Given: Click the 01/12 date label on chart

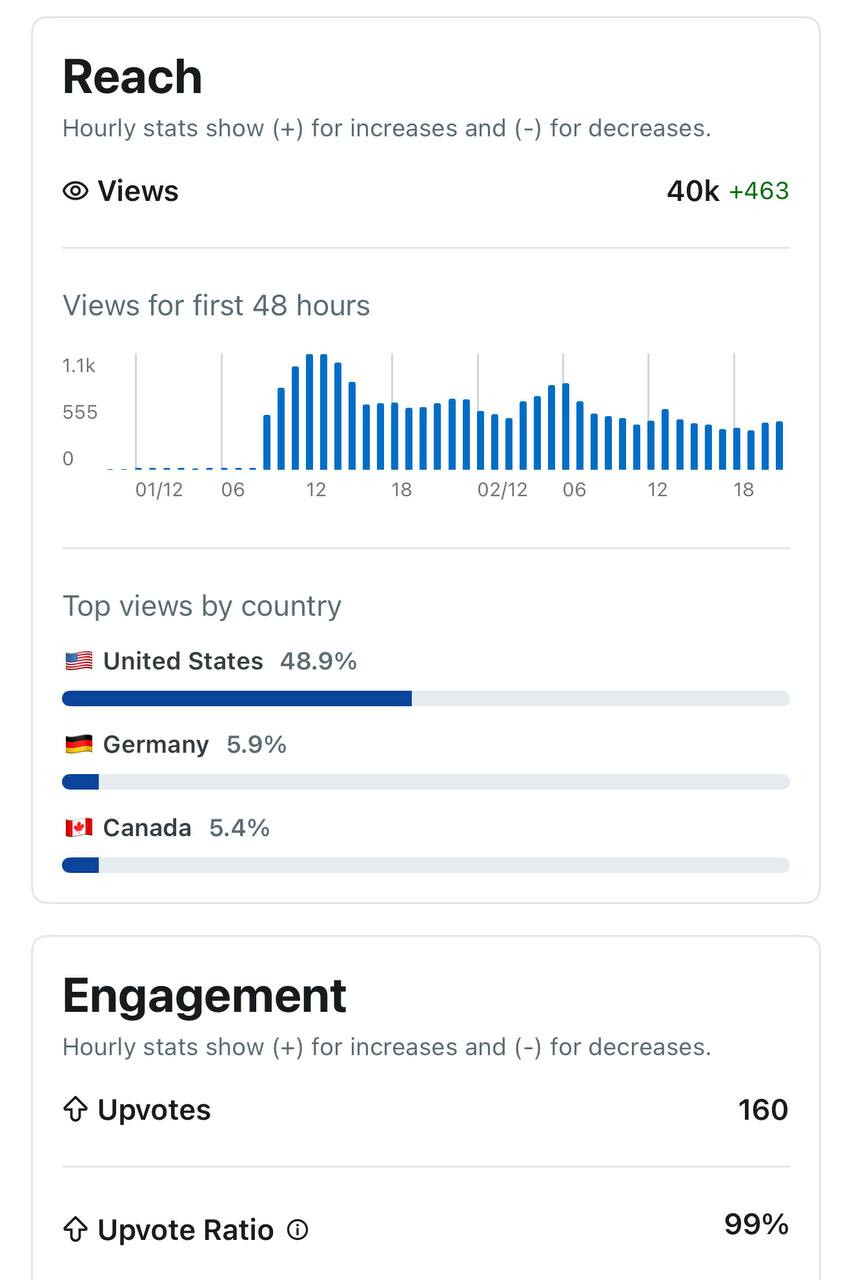Looking at the screenshot, I should [159, 490].
